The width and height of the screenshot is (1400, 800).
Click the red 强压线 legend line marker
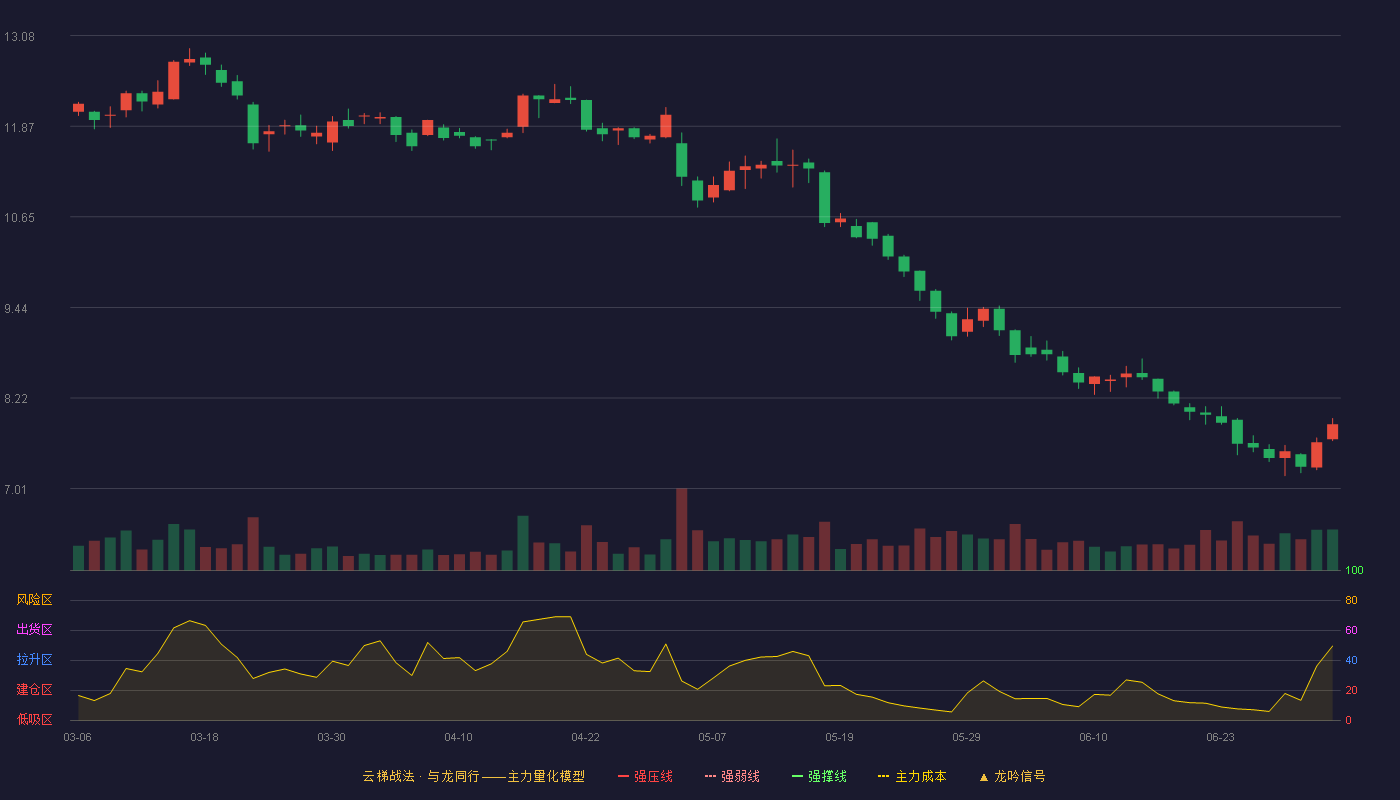tap(623, 776)
